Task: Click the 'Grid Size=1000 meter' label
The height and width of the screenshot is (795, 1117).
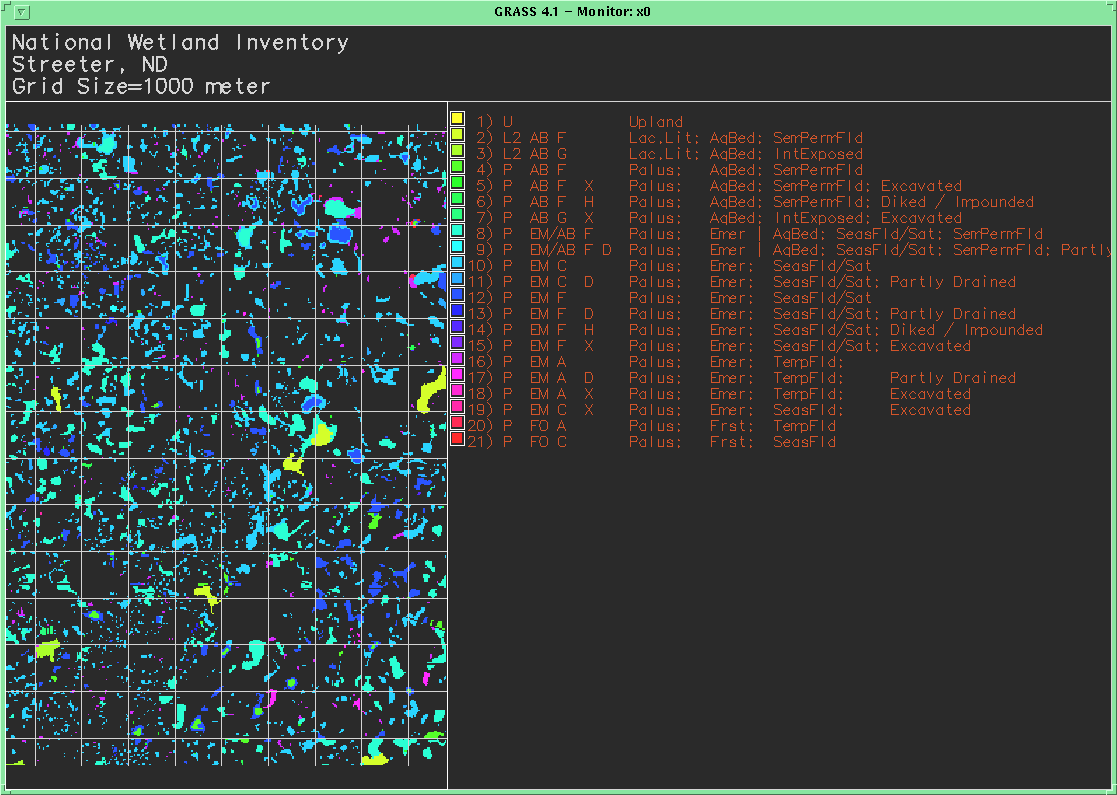Action: [x=141, y=87]
